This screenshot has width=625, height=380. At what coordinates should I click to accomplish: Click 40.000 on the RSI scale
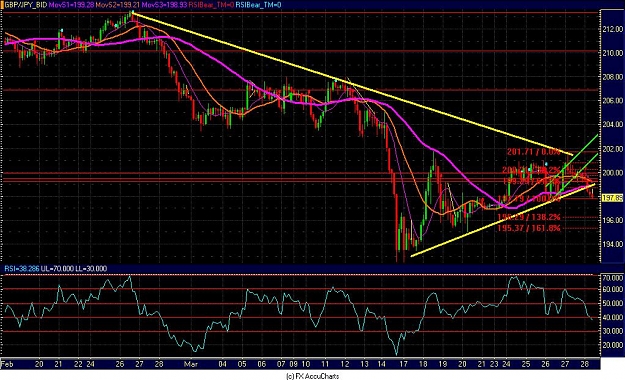coord(613,317)
